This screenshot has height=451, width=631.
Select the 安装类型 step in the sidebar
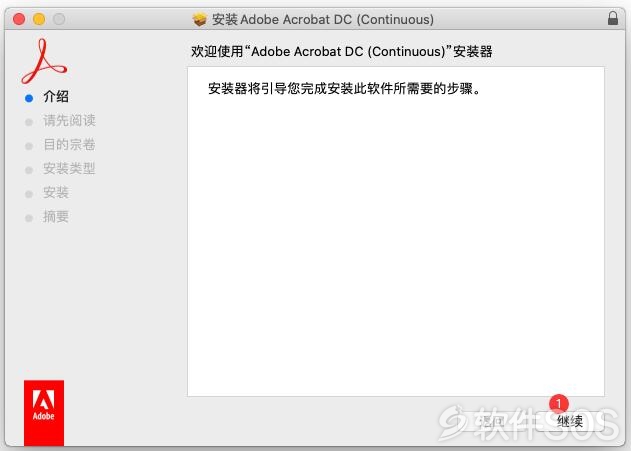[x=69, y=168]
